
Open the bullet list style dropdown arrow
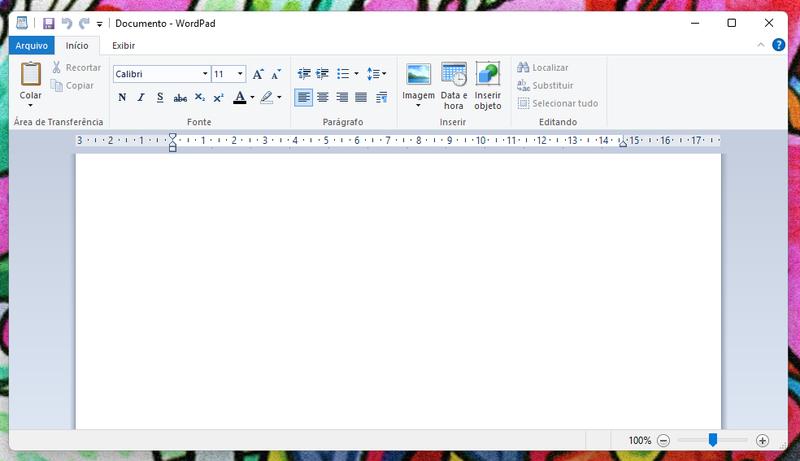coord(356,74)
